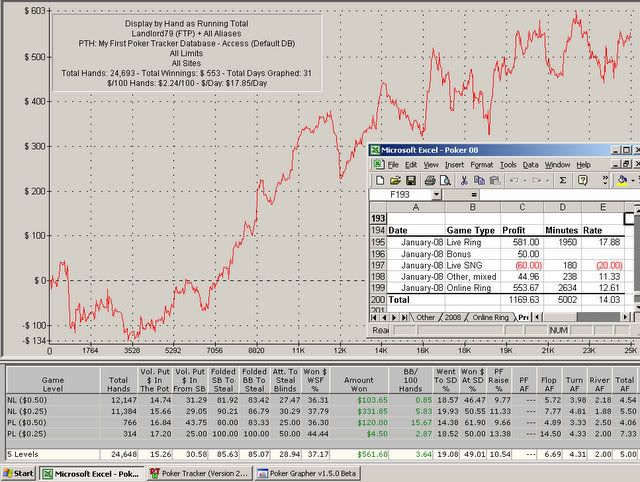Screen dimensions: 640x482
Task: Go to first sheet tab navigation arrow
Action: [x=374, y=317]
